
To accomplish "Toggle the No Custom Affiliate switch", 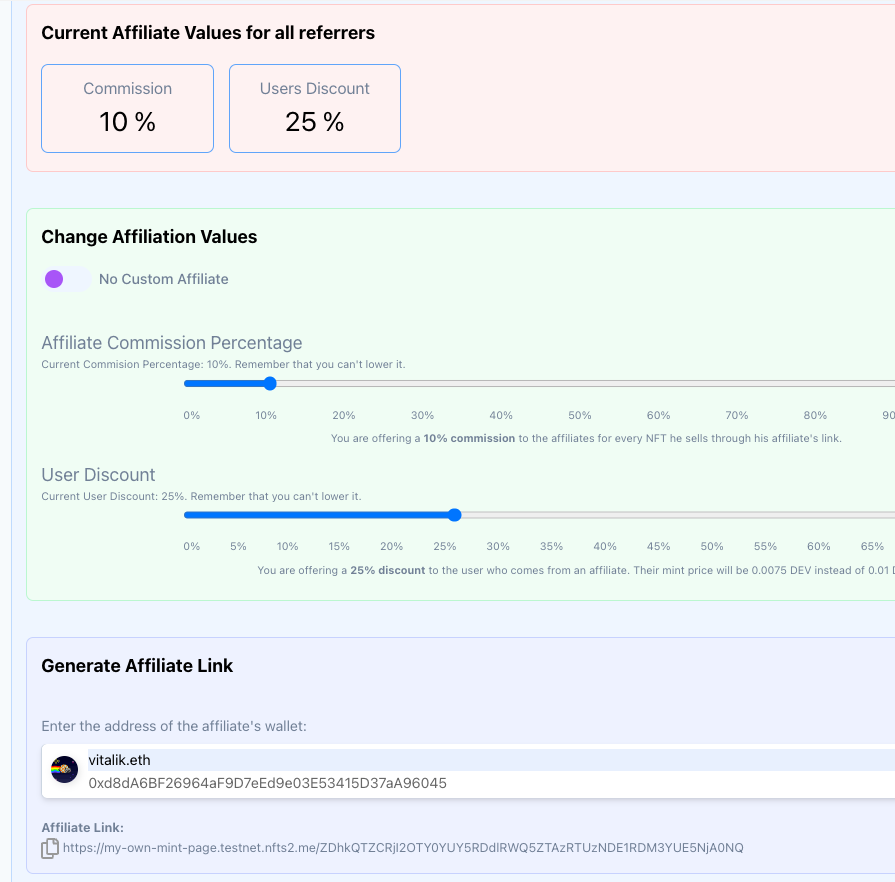I will (66, 279).
